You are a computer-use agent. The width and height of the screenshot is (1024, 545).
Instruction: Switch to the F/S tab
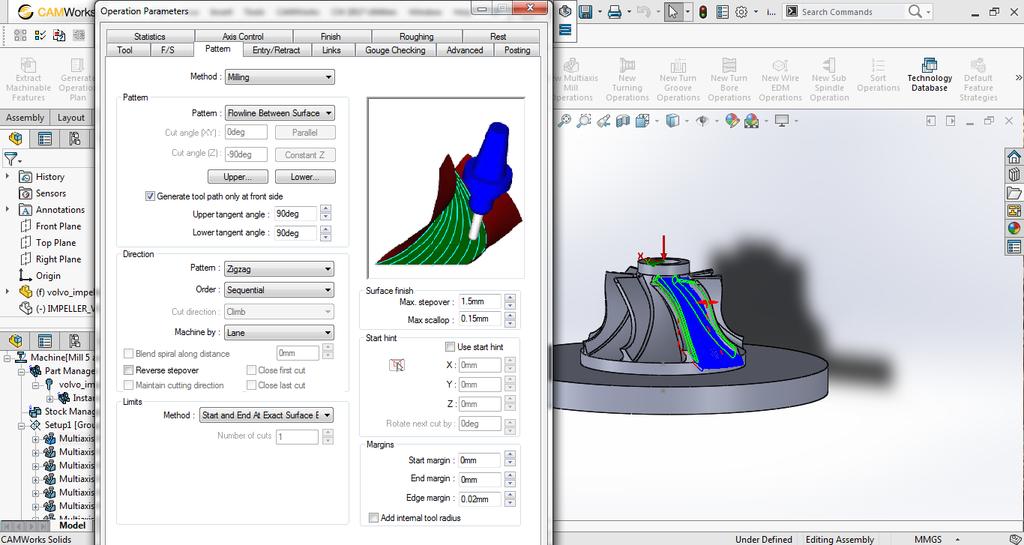168,50
